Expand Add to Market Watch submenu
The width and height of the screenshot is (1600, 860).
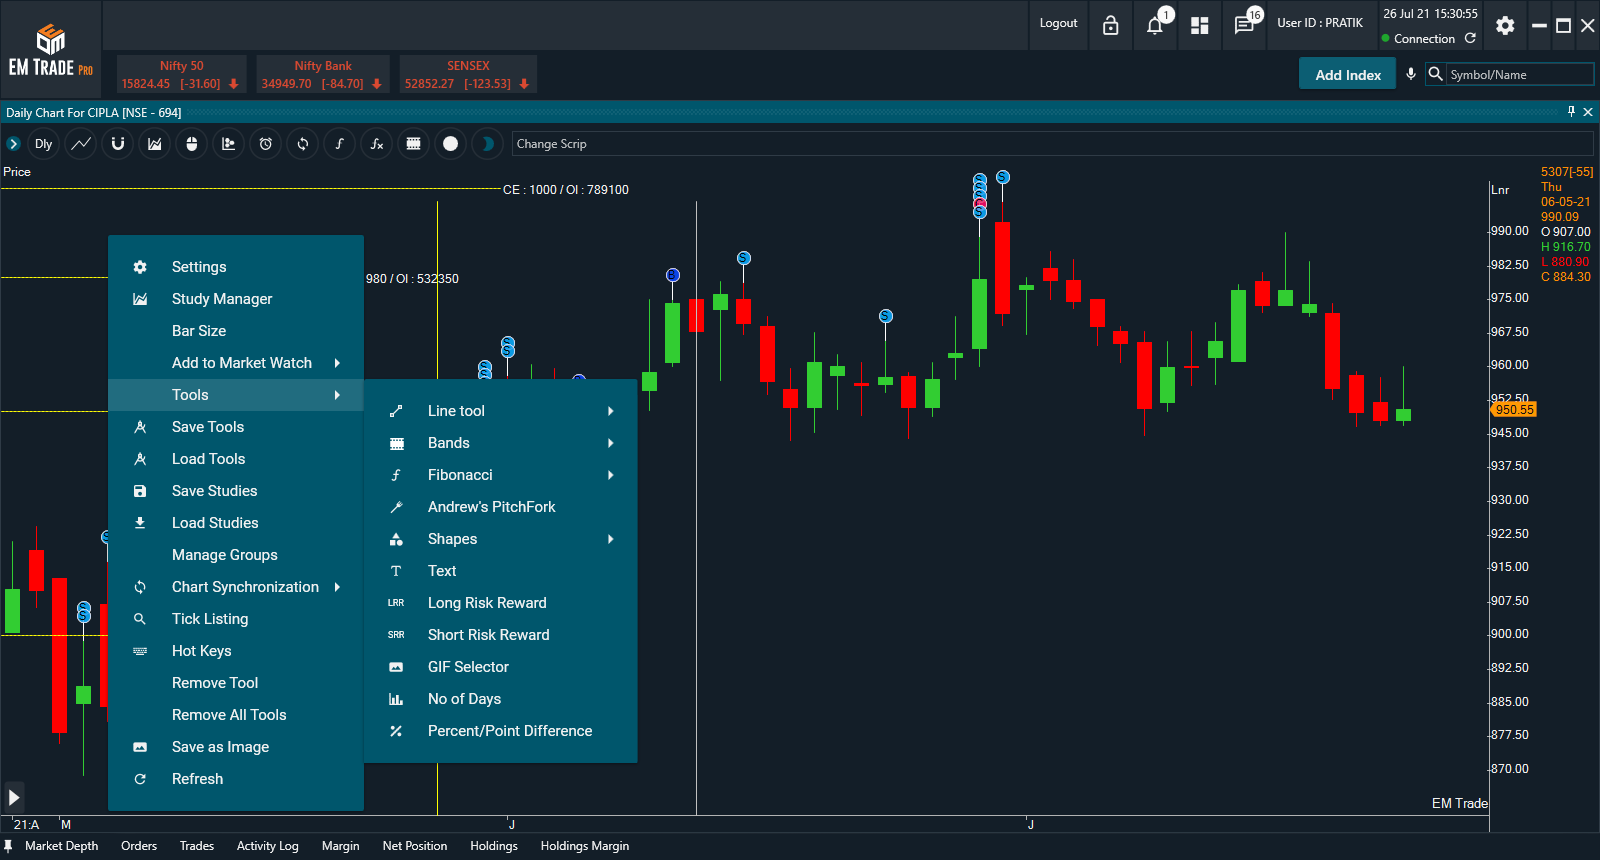click(x=236, y=363)
